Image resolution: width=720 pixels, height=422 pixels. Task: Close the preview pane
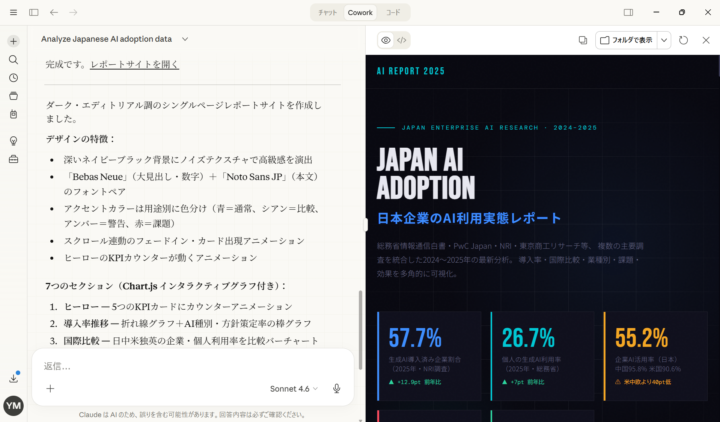(x=706, y=40)
